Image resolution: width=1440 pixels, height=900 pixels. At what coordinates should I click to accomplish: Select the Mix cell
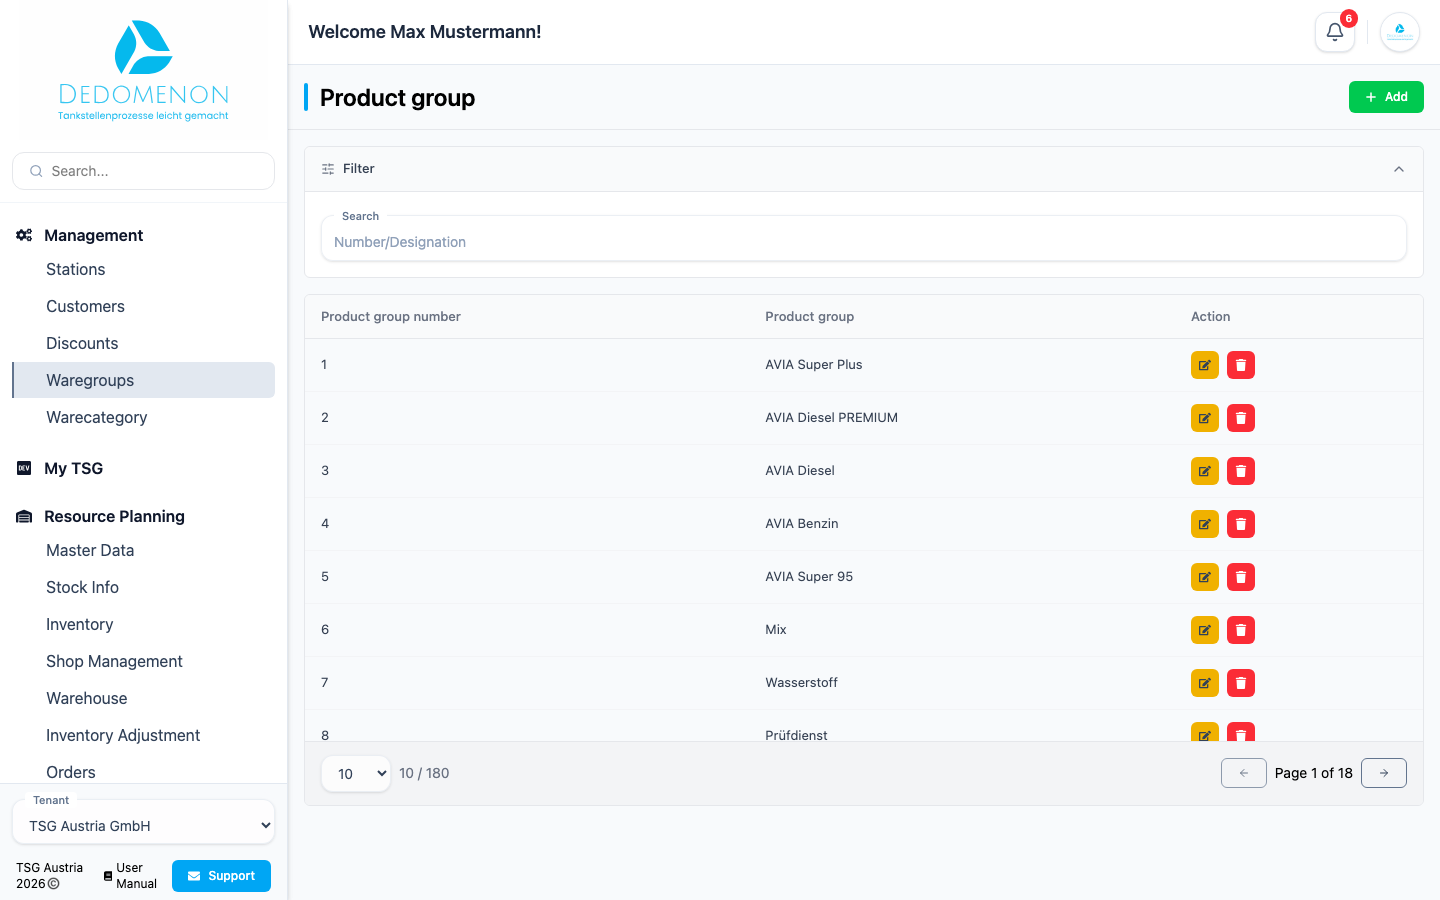pyautogui.click(x=776, y=630)
